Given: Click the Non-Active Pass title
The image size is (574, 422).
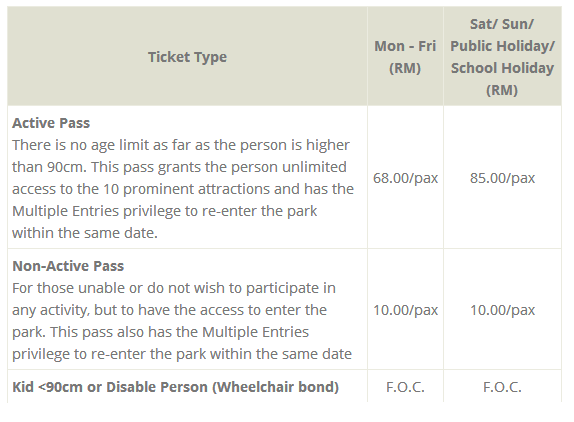Looking at the screenshot, I should coord(68,266).
